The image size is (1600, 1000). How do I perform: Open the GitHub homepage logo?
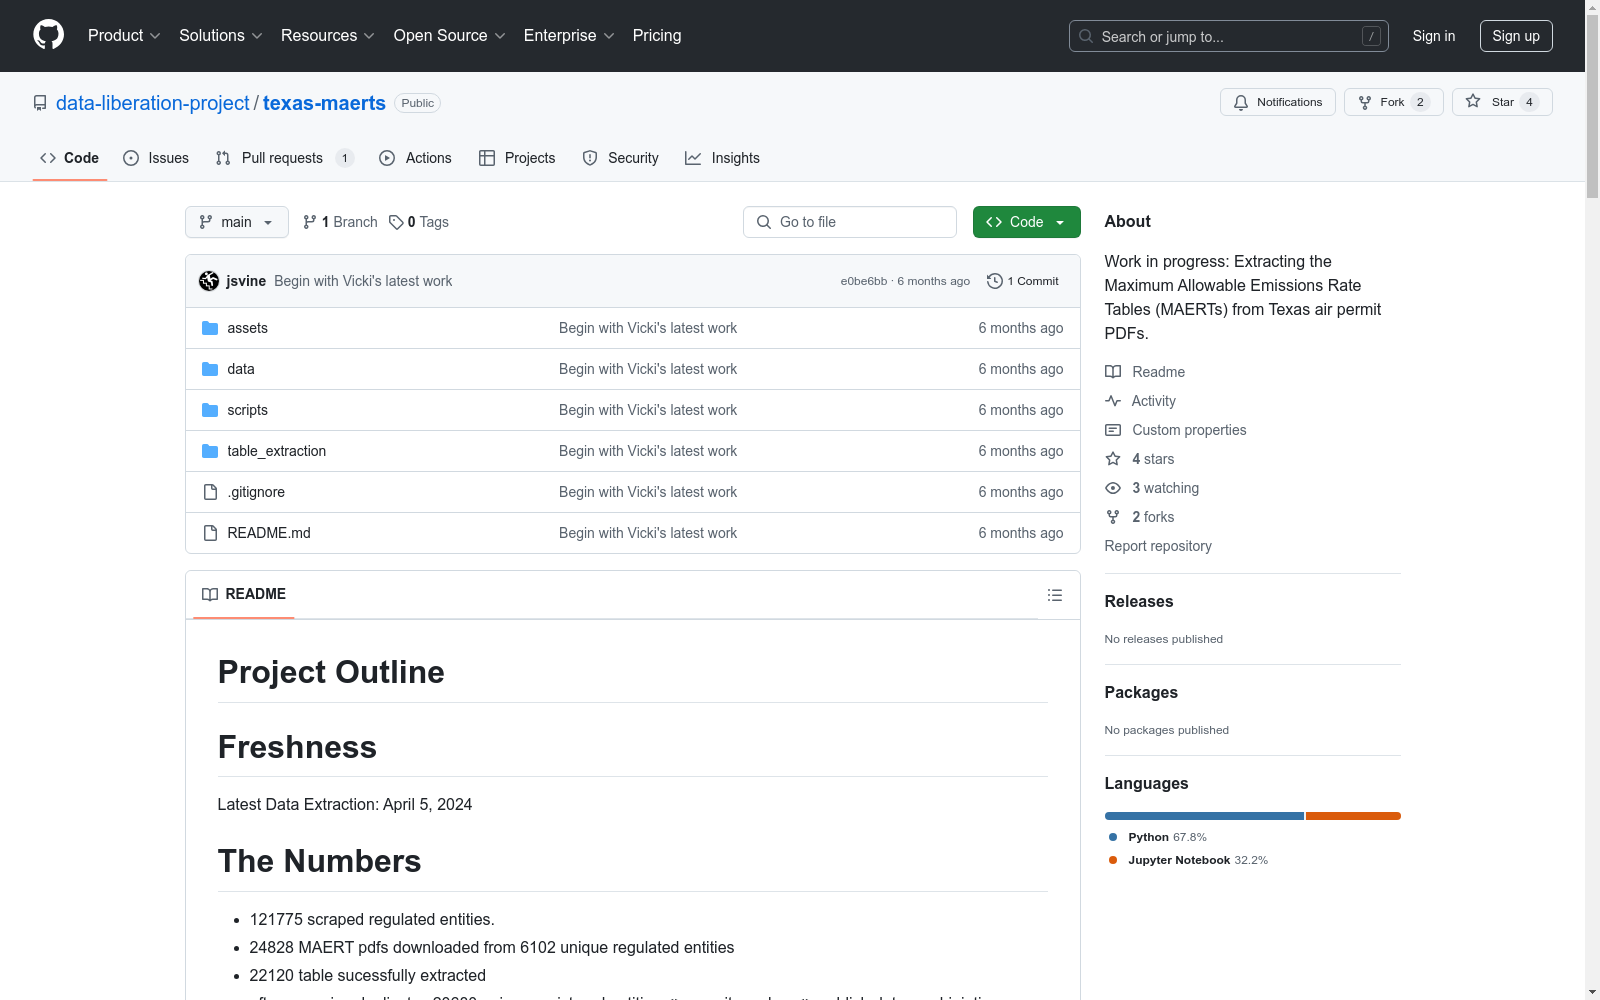tap(48, 35)
